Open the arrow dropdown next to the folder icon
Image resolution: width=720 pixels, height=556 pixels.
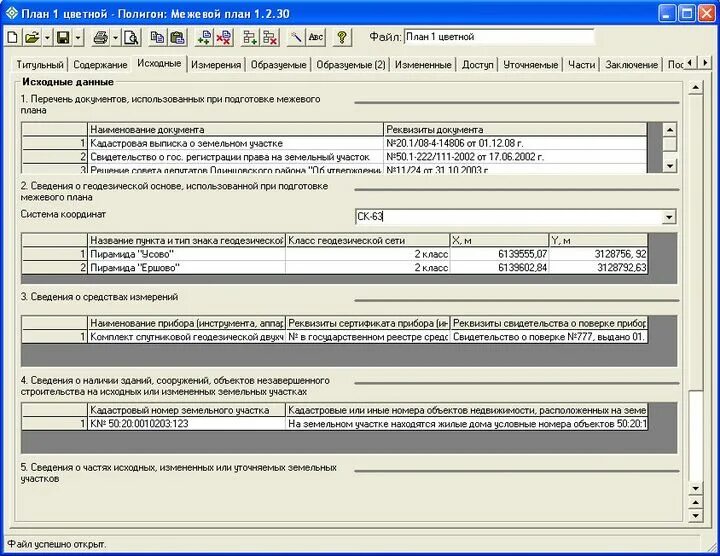(47, 37)
